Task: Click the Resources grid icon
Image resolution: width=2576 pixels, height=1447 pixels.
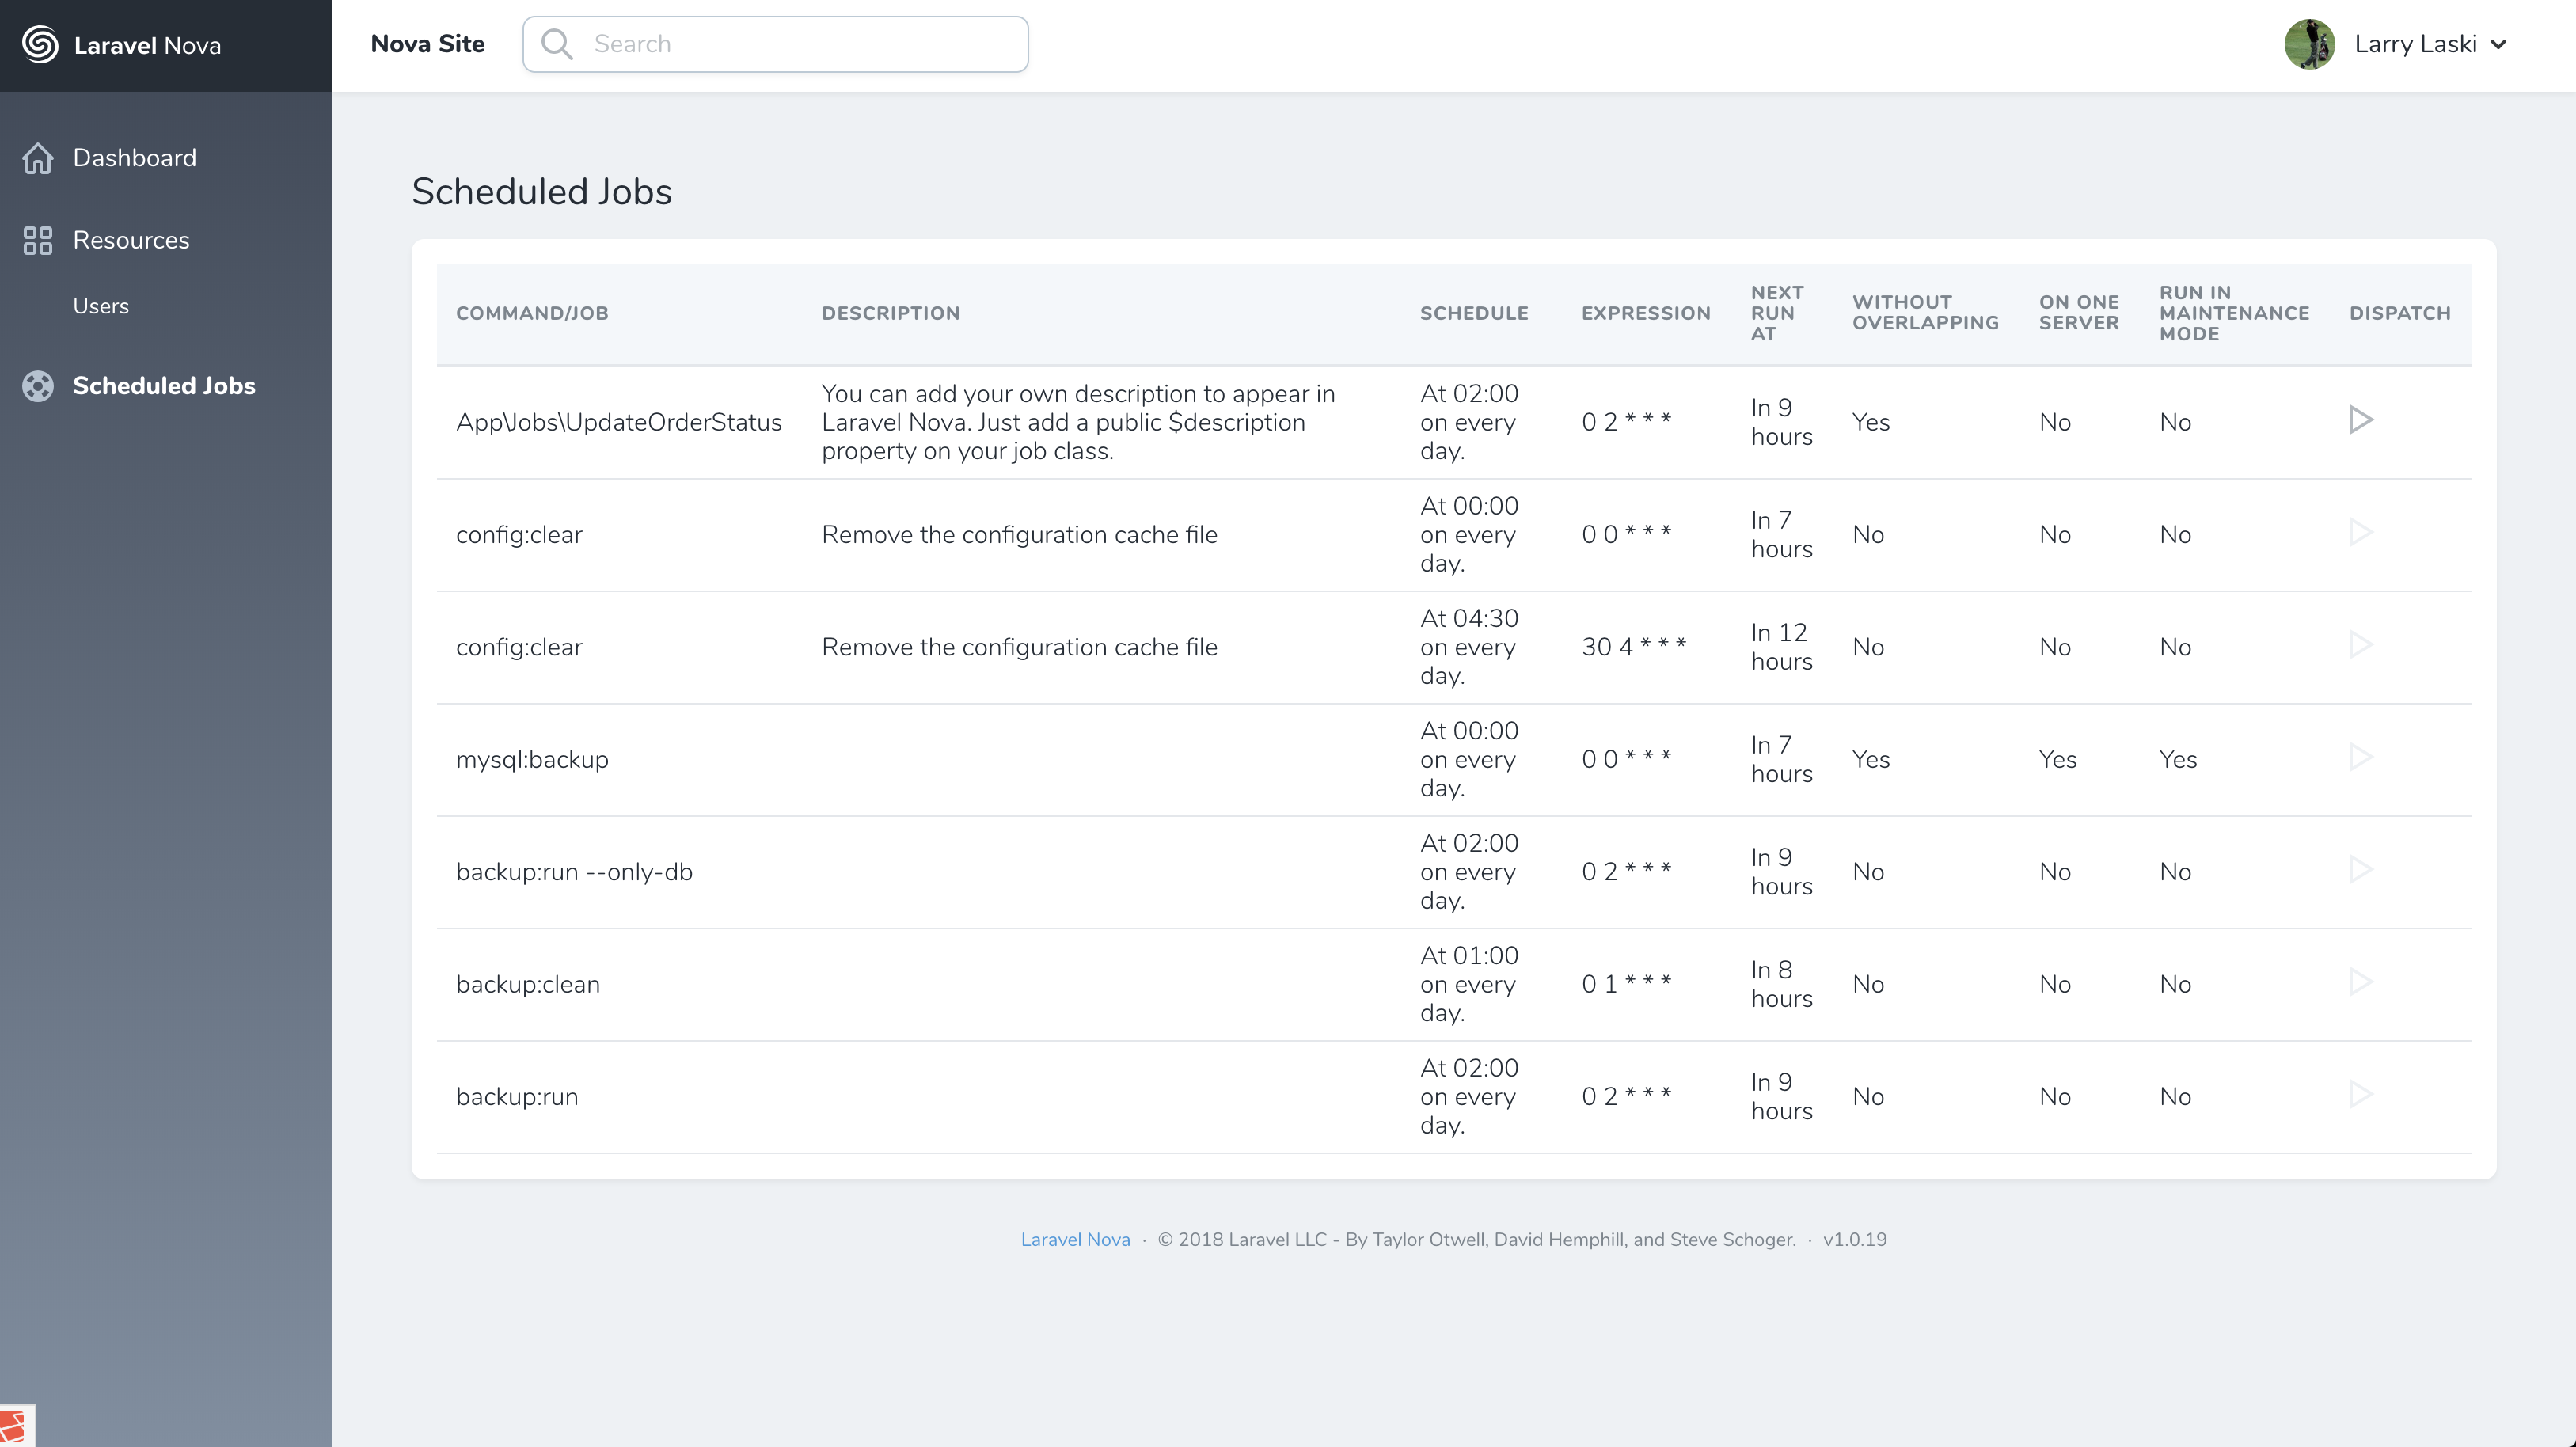Action: coord(38,240)
